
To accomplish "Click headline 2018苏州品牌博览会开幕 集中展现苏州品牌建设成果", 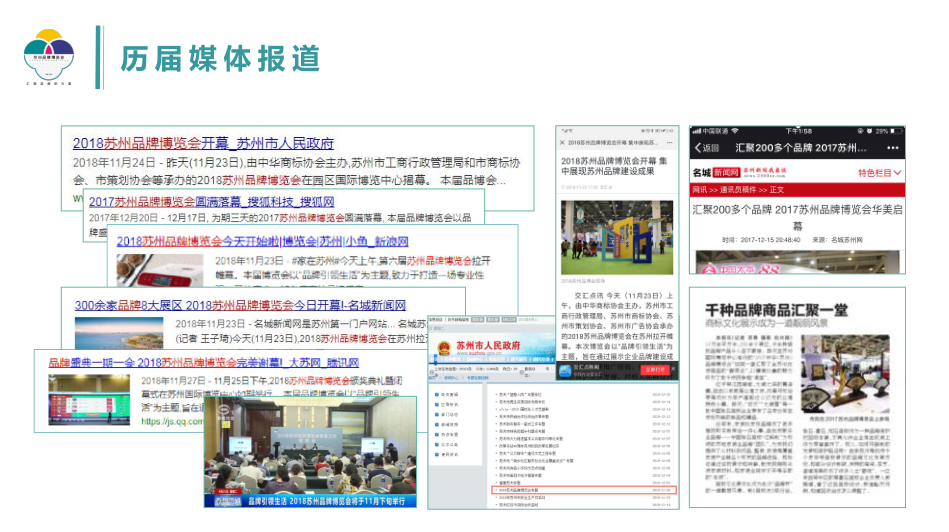I will point(614,166).
